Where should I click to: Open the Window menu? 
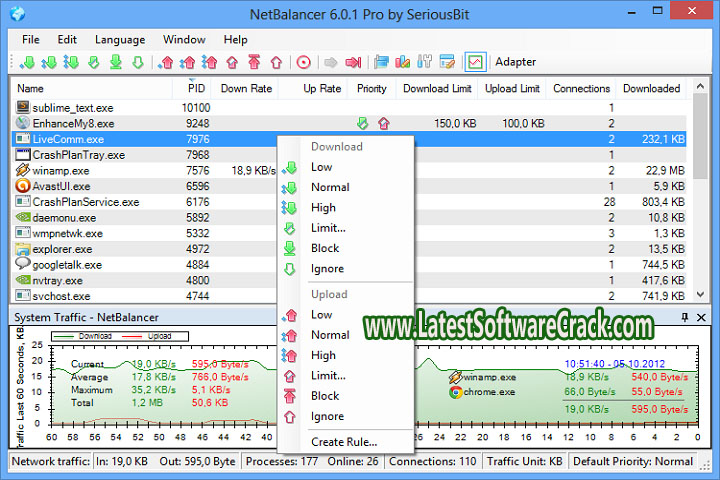coord(184,39)
